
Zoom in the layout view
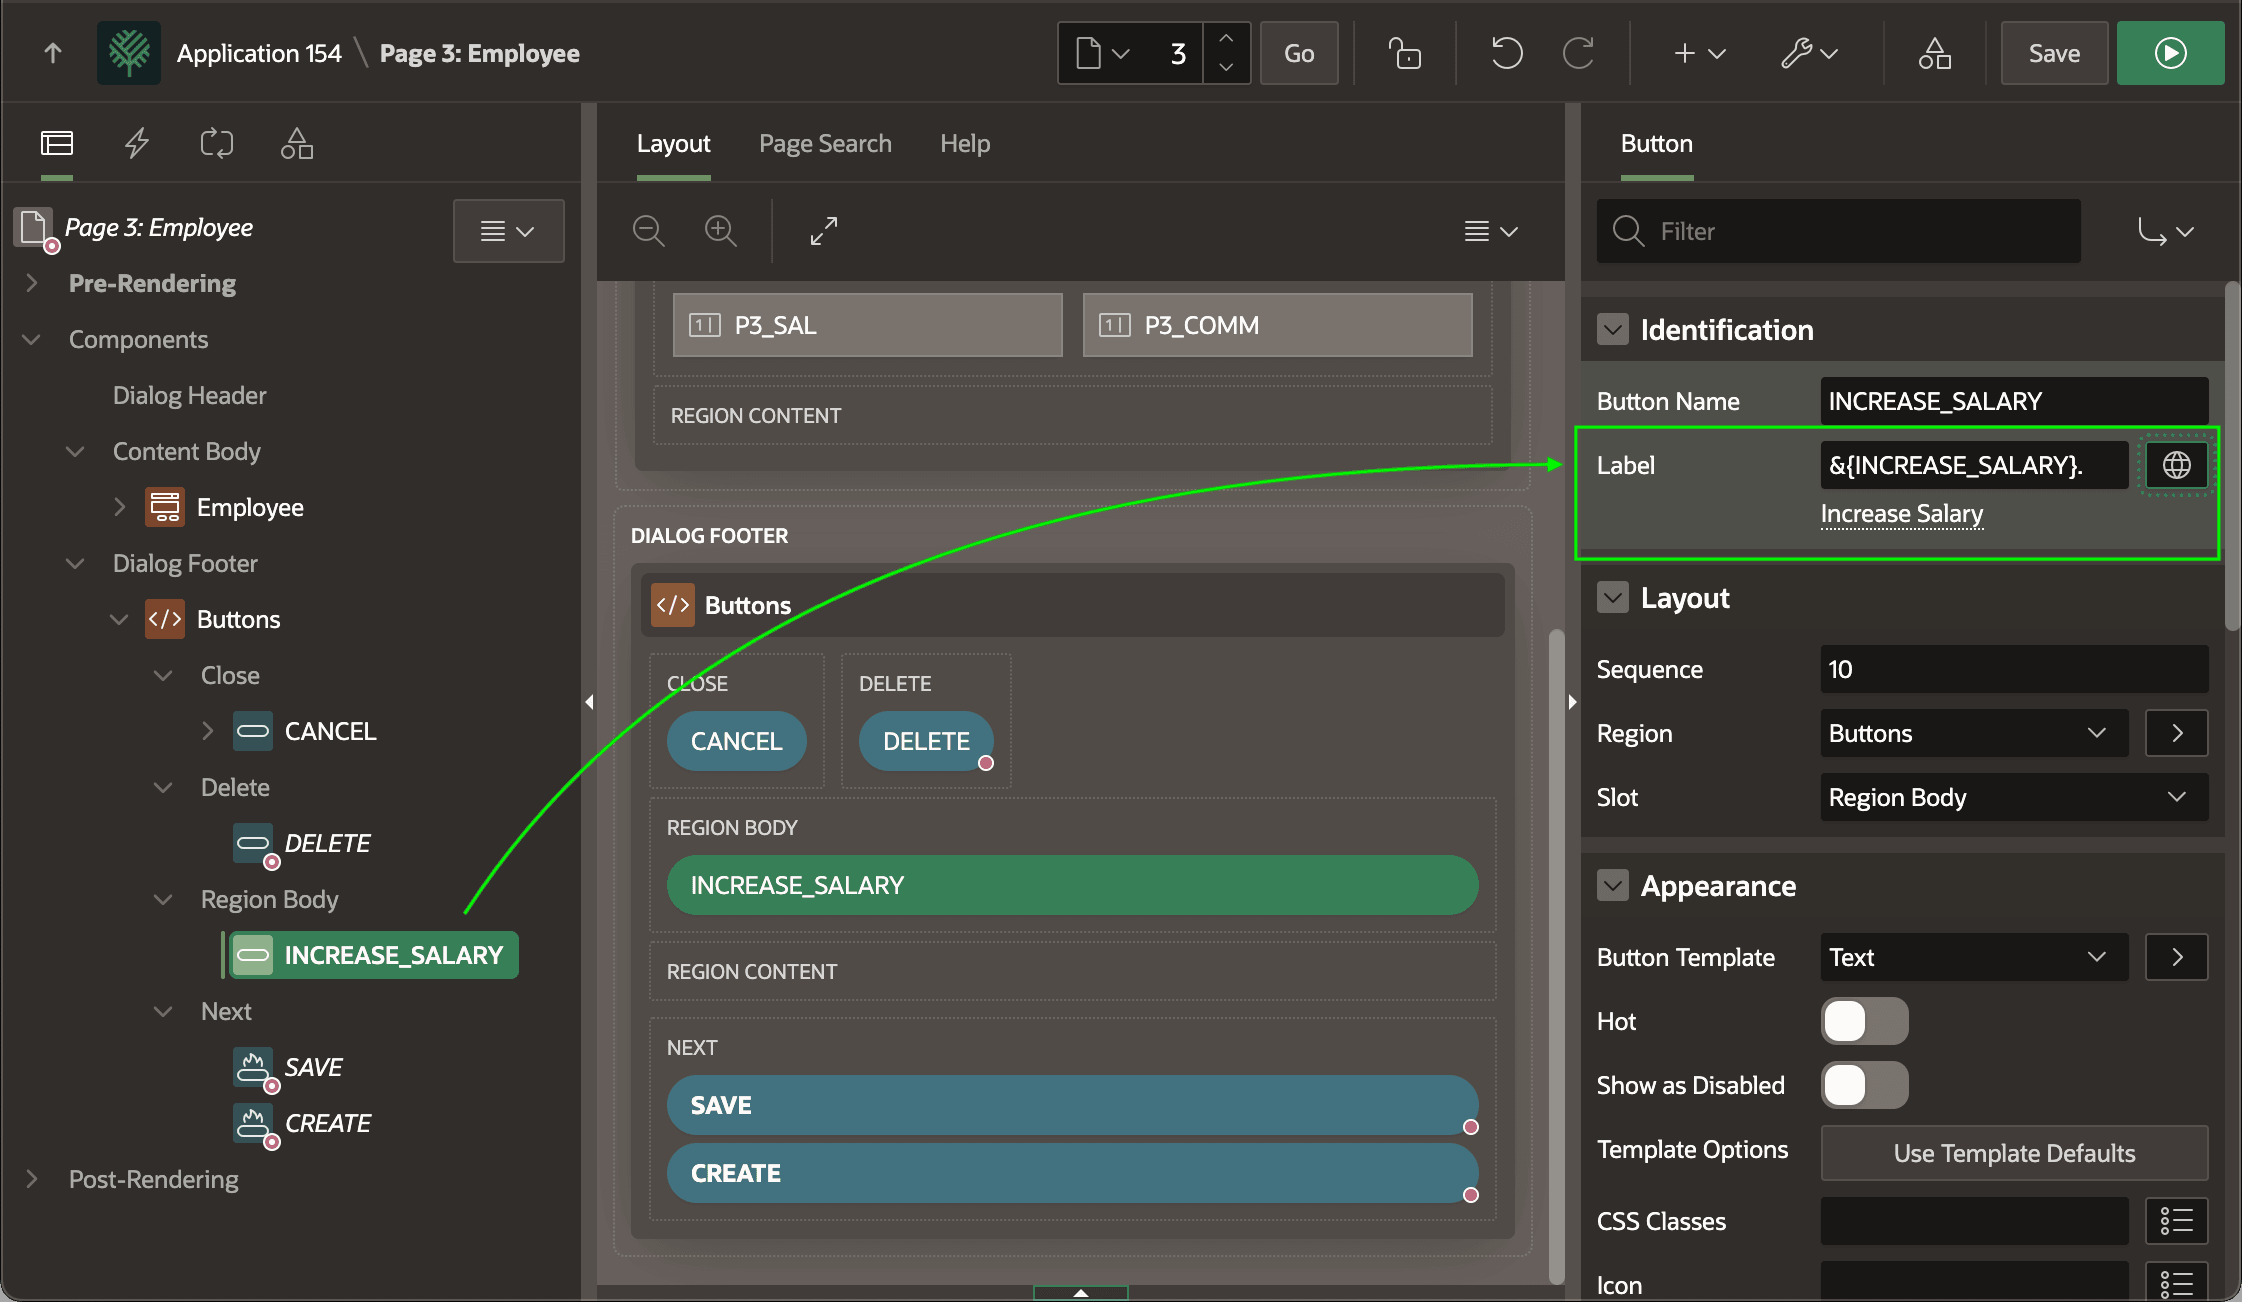point(721,231)
